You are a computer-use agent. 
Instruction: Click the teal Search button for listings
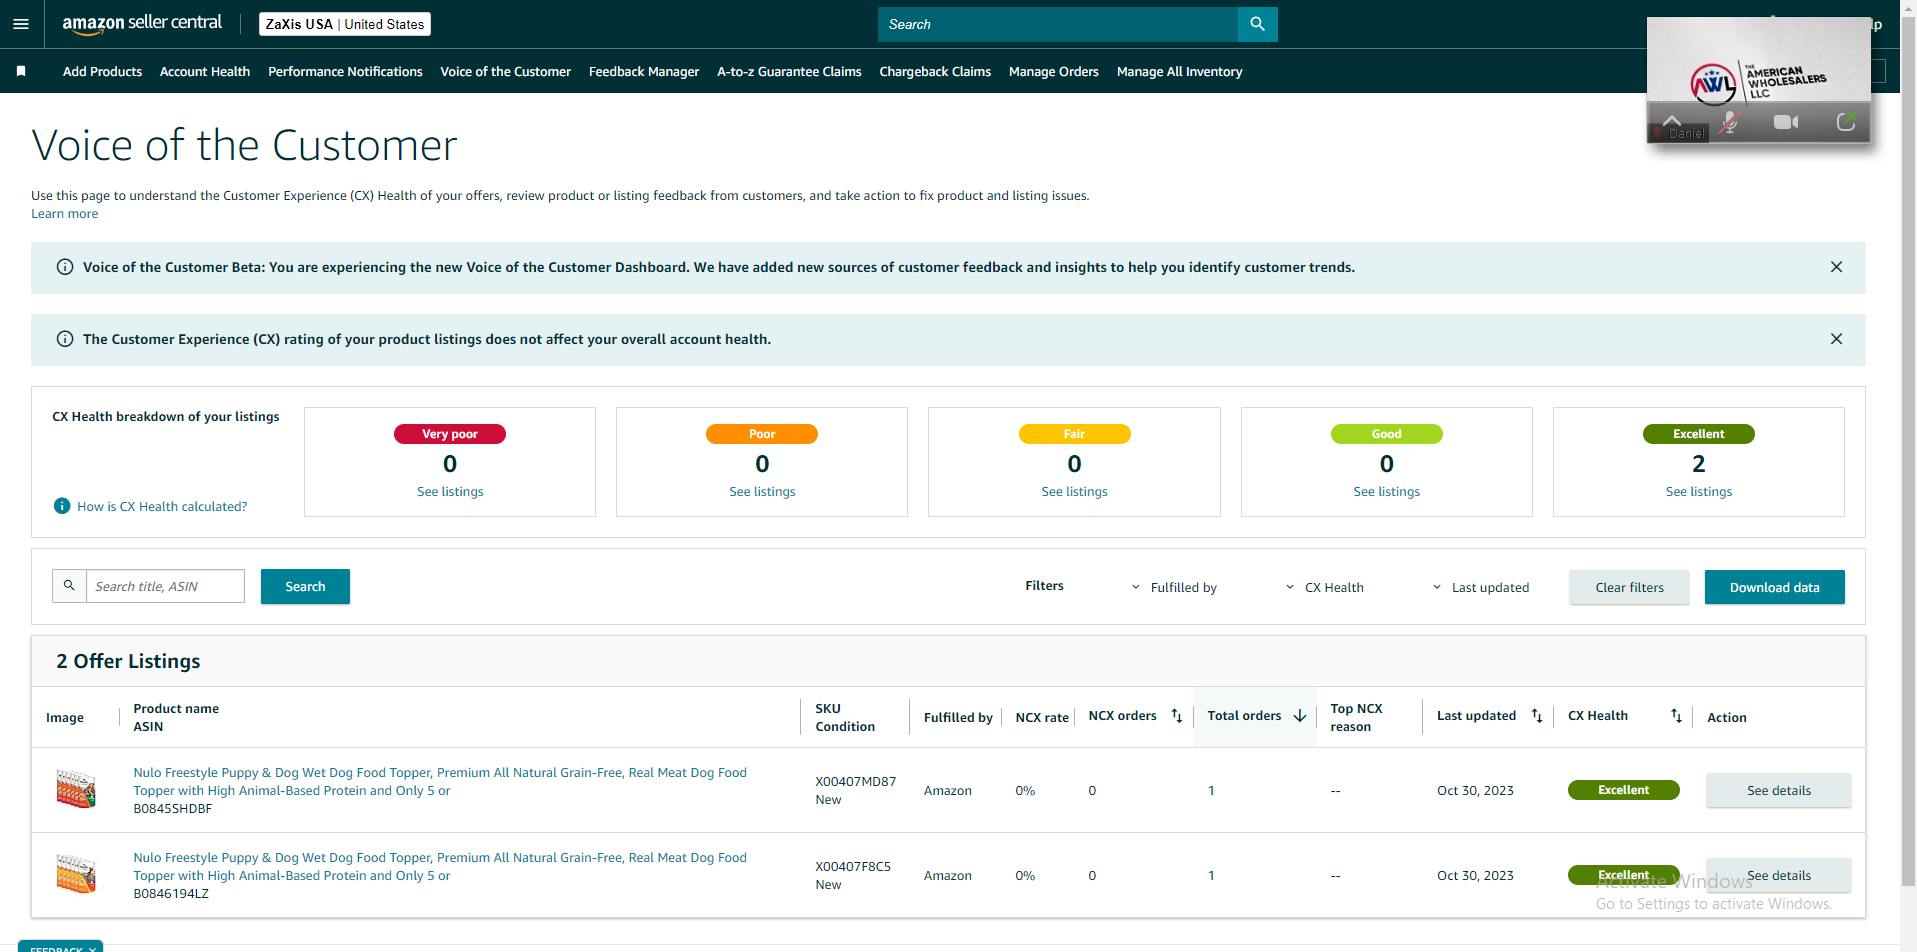305,586
